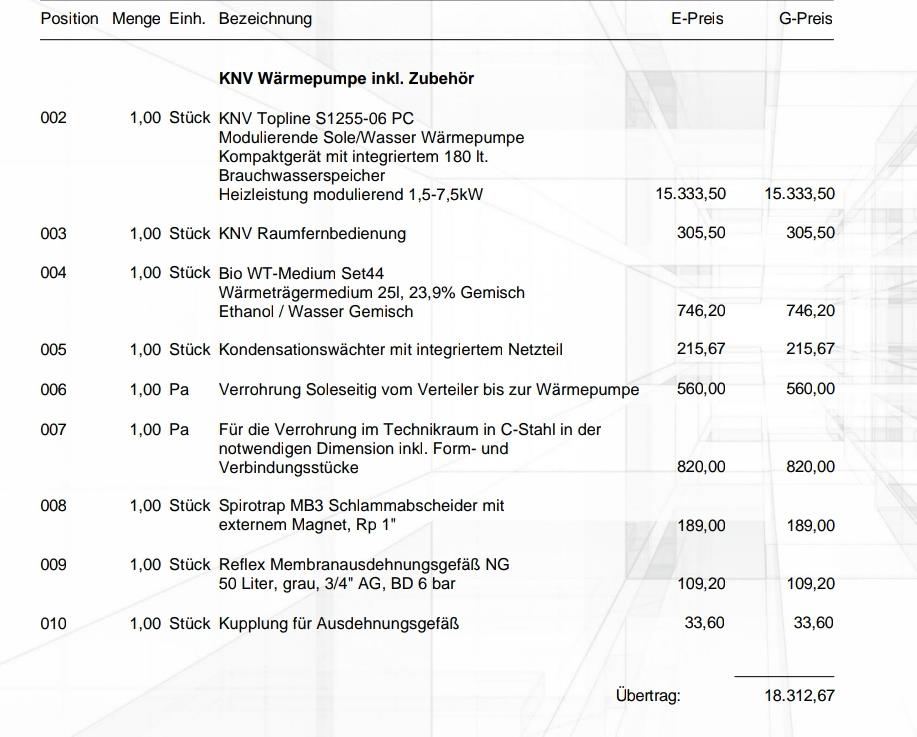This screenshot has width=917, height=737.
Task: Click the E-Preis value 305,50
Action: (x=701, y=233)
